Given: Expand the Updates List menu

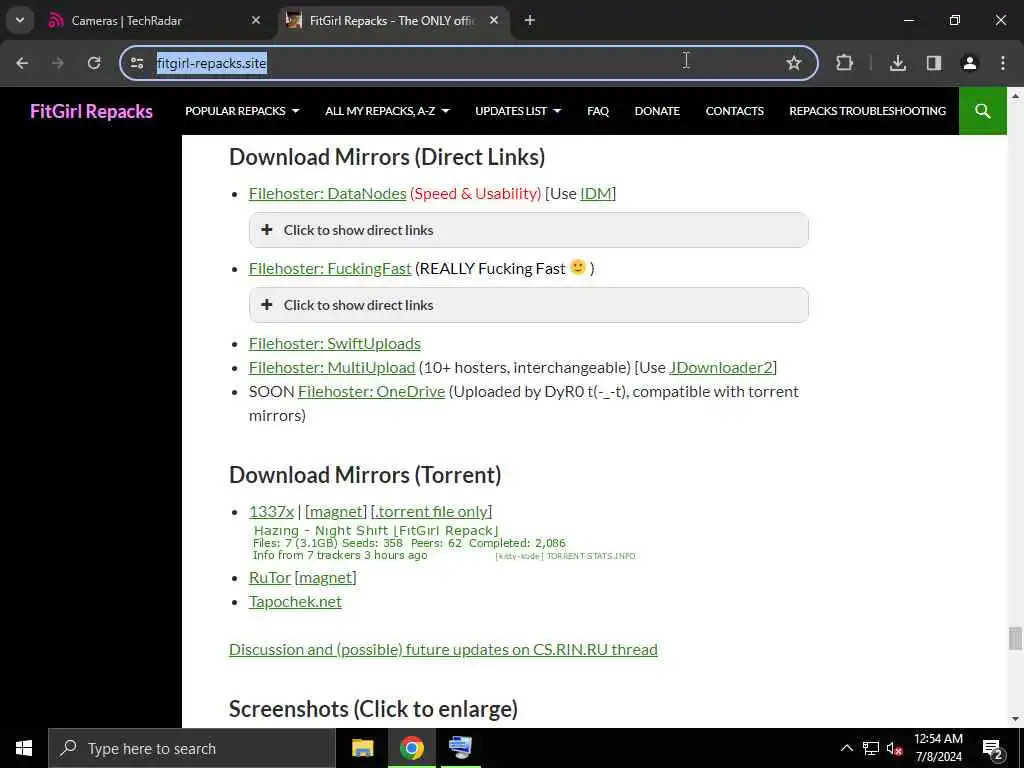Looking at the screenshot, I should tap(518, 111).
